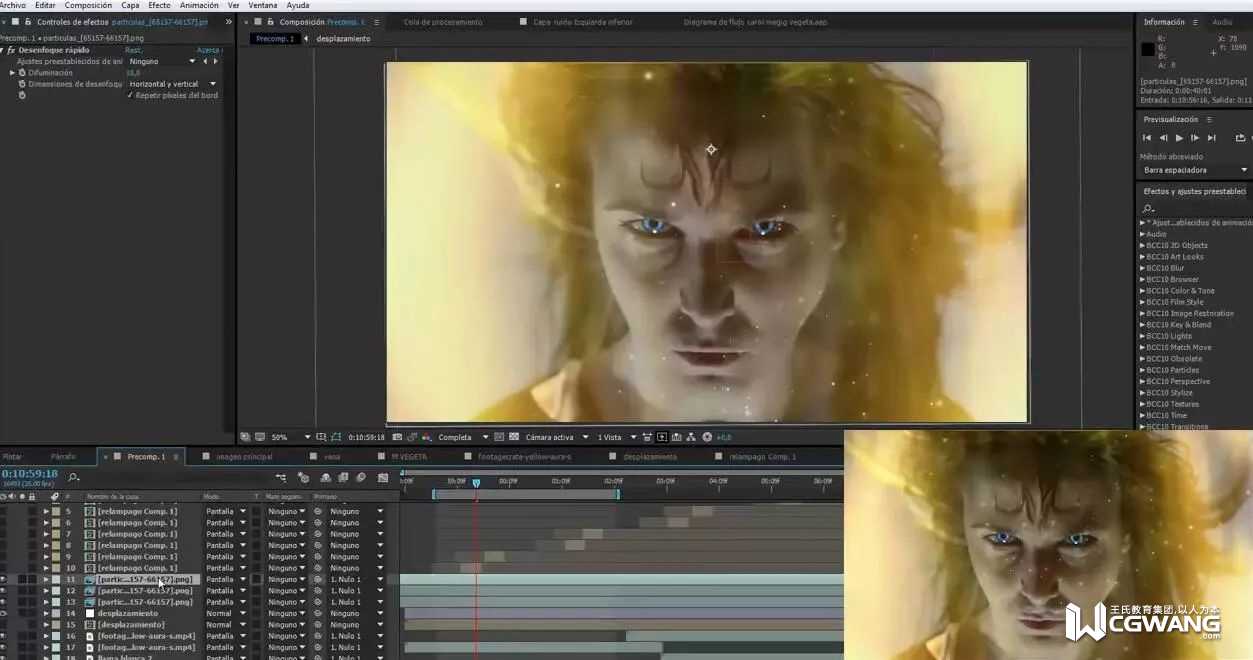Viewport: 1253px width, 660px height.
Task: Toggle hide shy layers icon in timeline
Action: coord(325,478)
